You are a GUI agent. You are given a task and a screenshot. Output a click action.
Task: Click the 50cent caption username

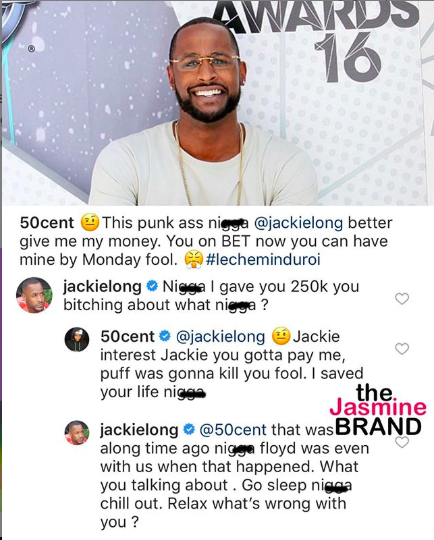point(47,223)
